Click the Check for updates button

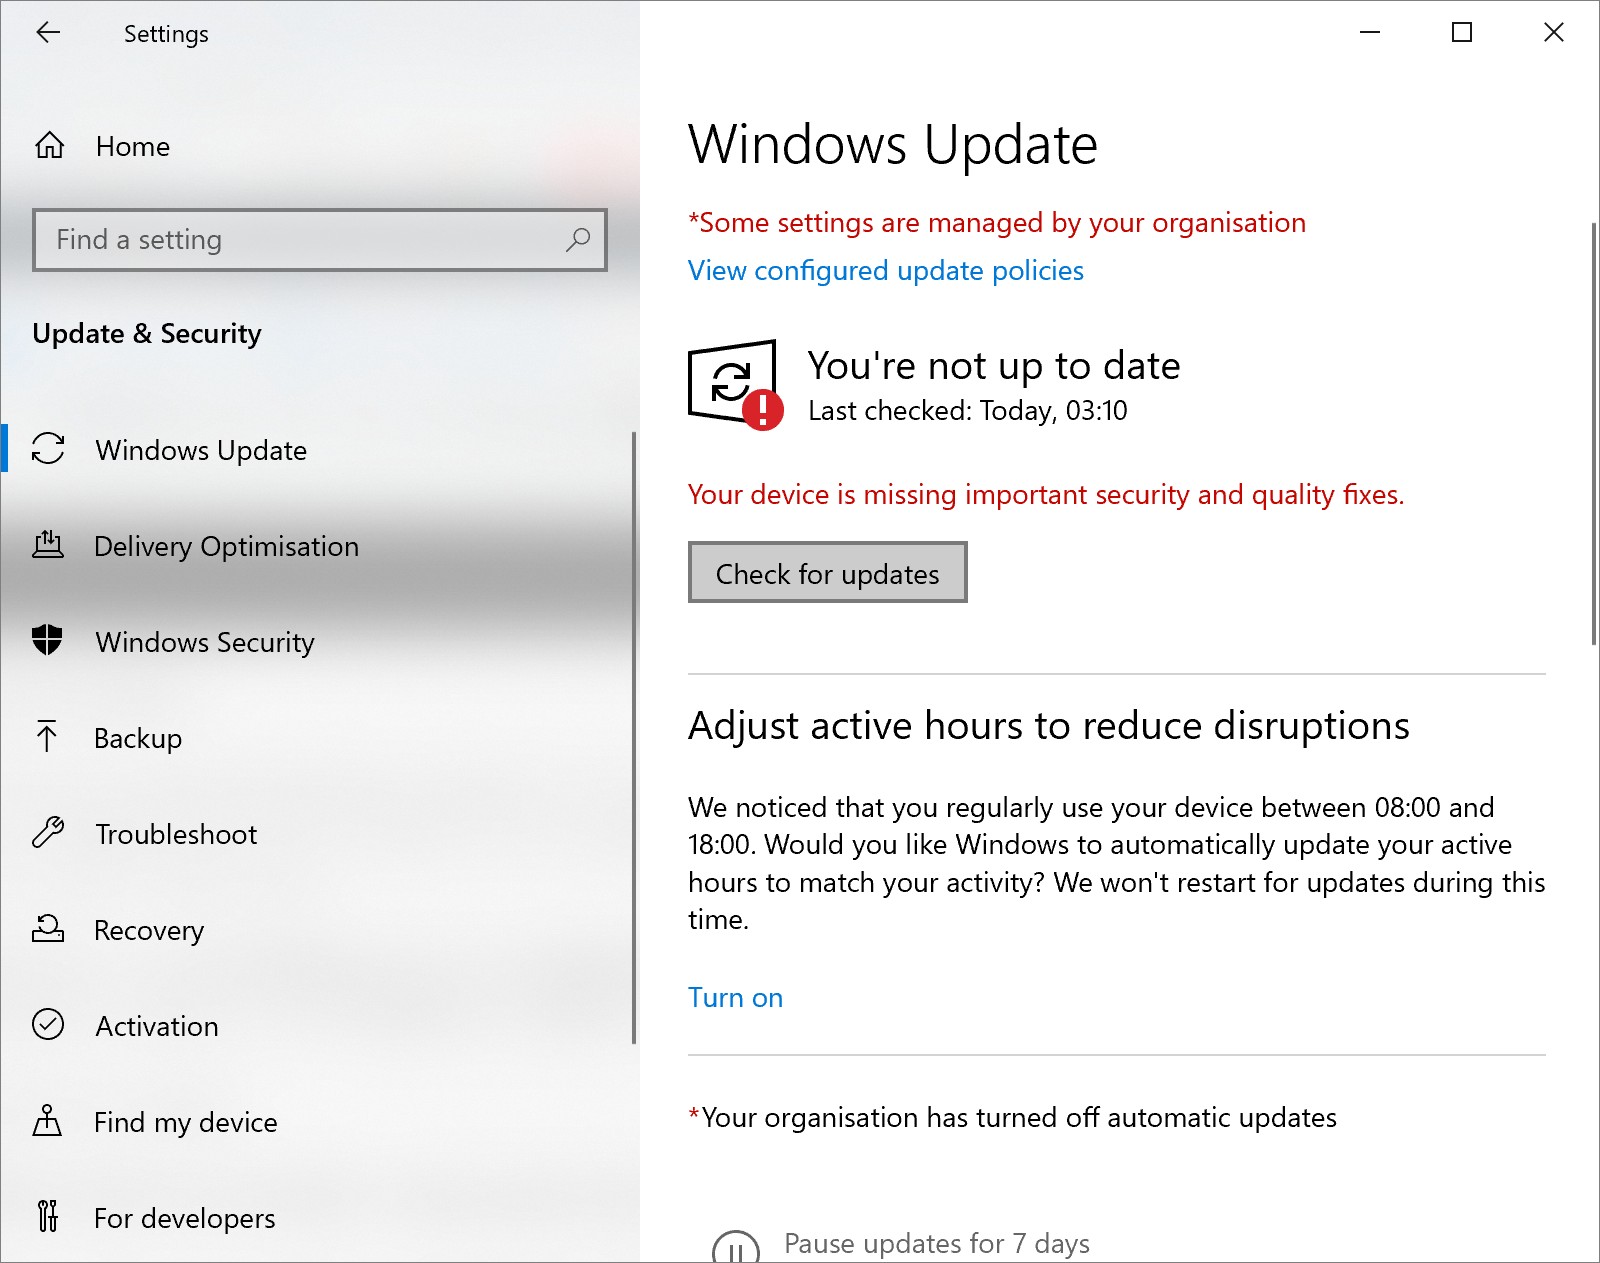click(x=828, y=572)
